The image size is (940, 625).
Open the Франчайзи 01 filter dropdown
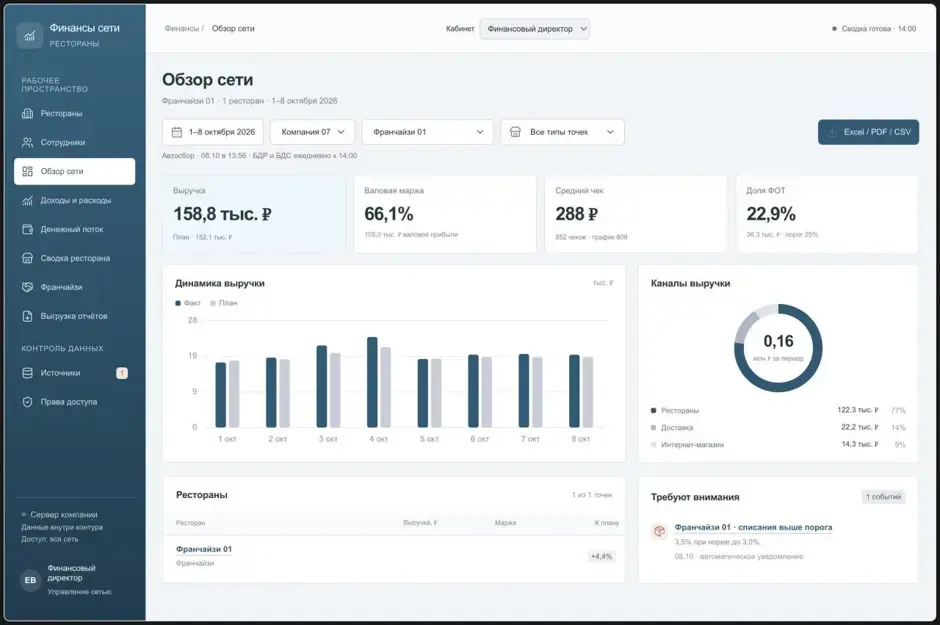click(x=427, y=132)
